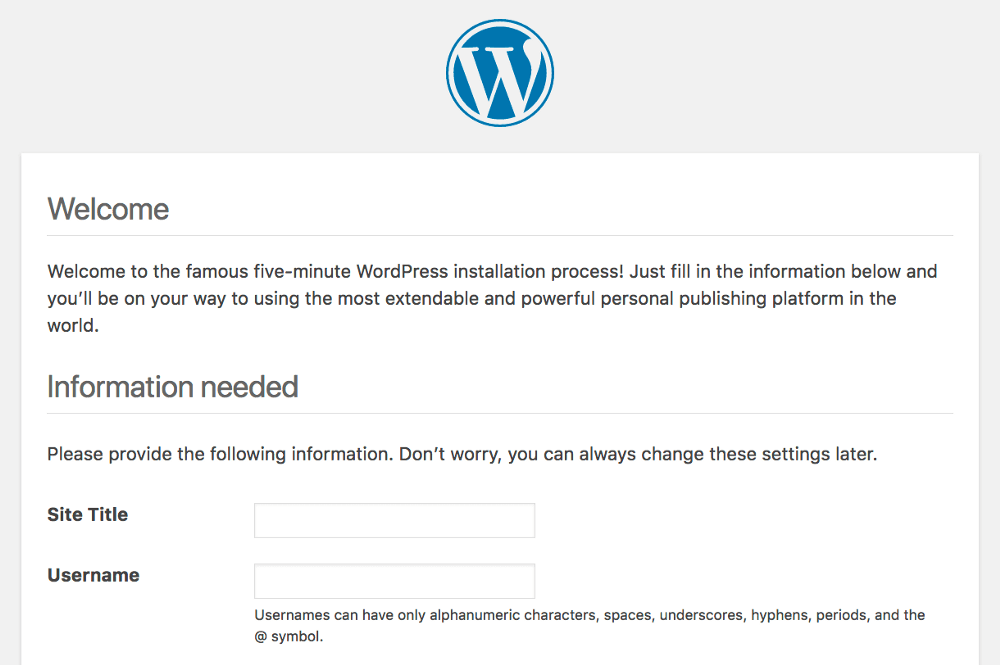This screenshot has width=1000, height=665.
Task: Click the divider line under Information needed
Action: 500,413
